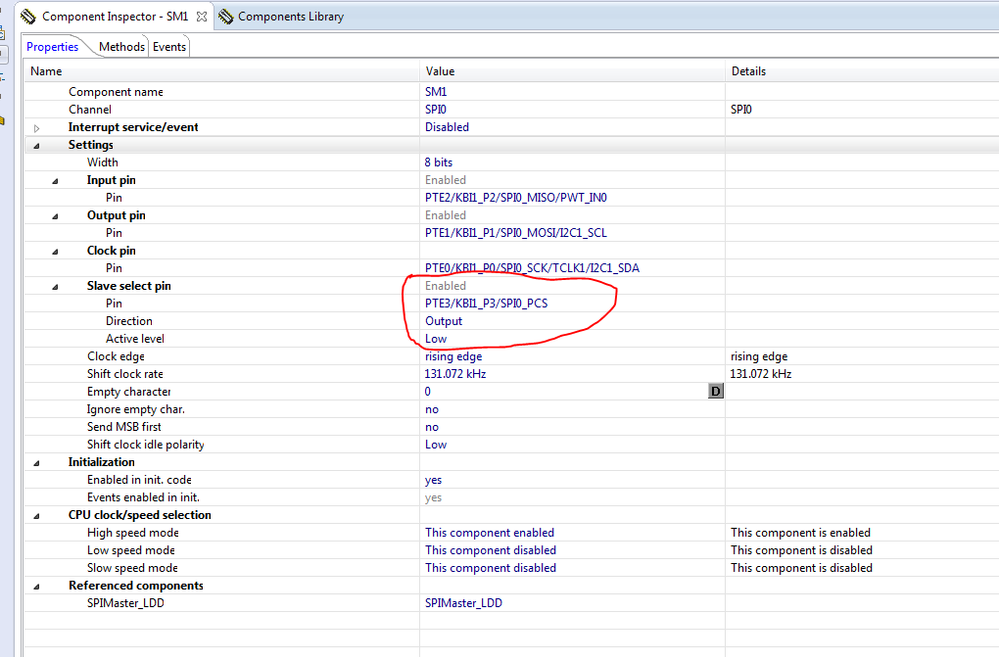Collapse the Settings group
This screenshot has width=999, height=657.
(x=36, y=145)
